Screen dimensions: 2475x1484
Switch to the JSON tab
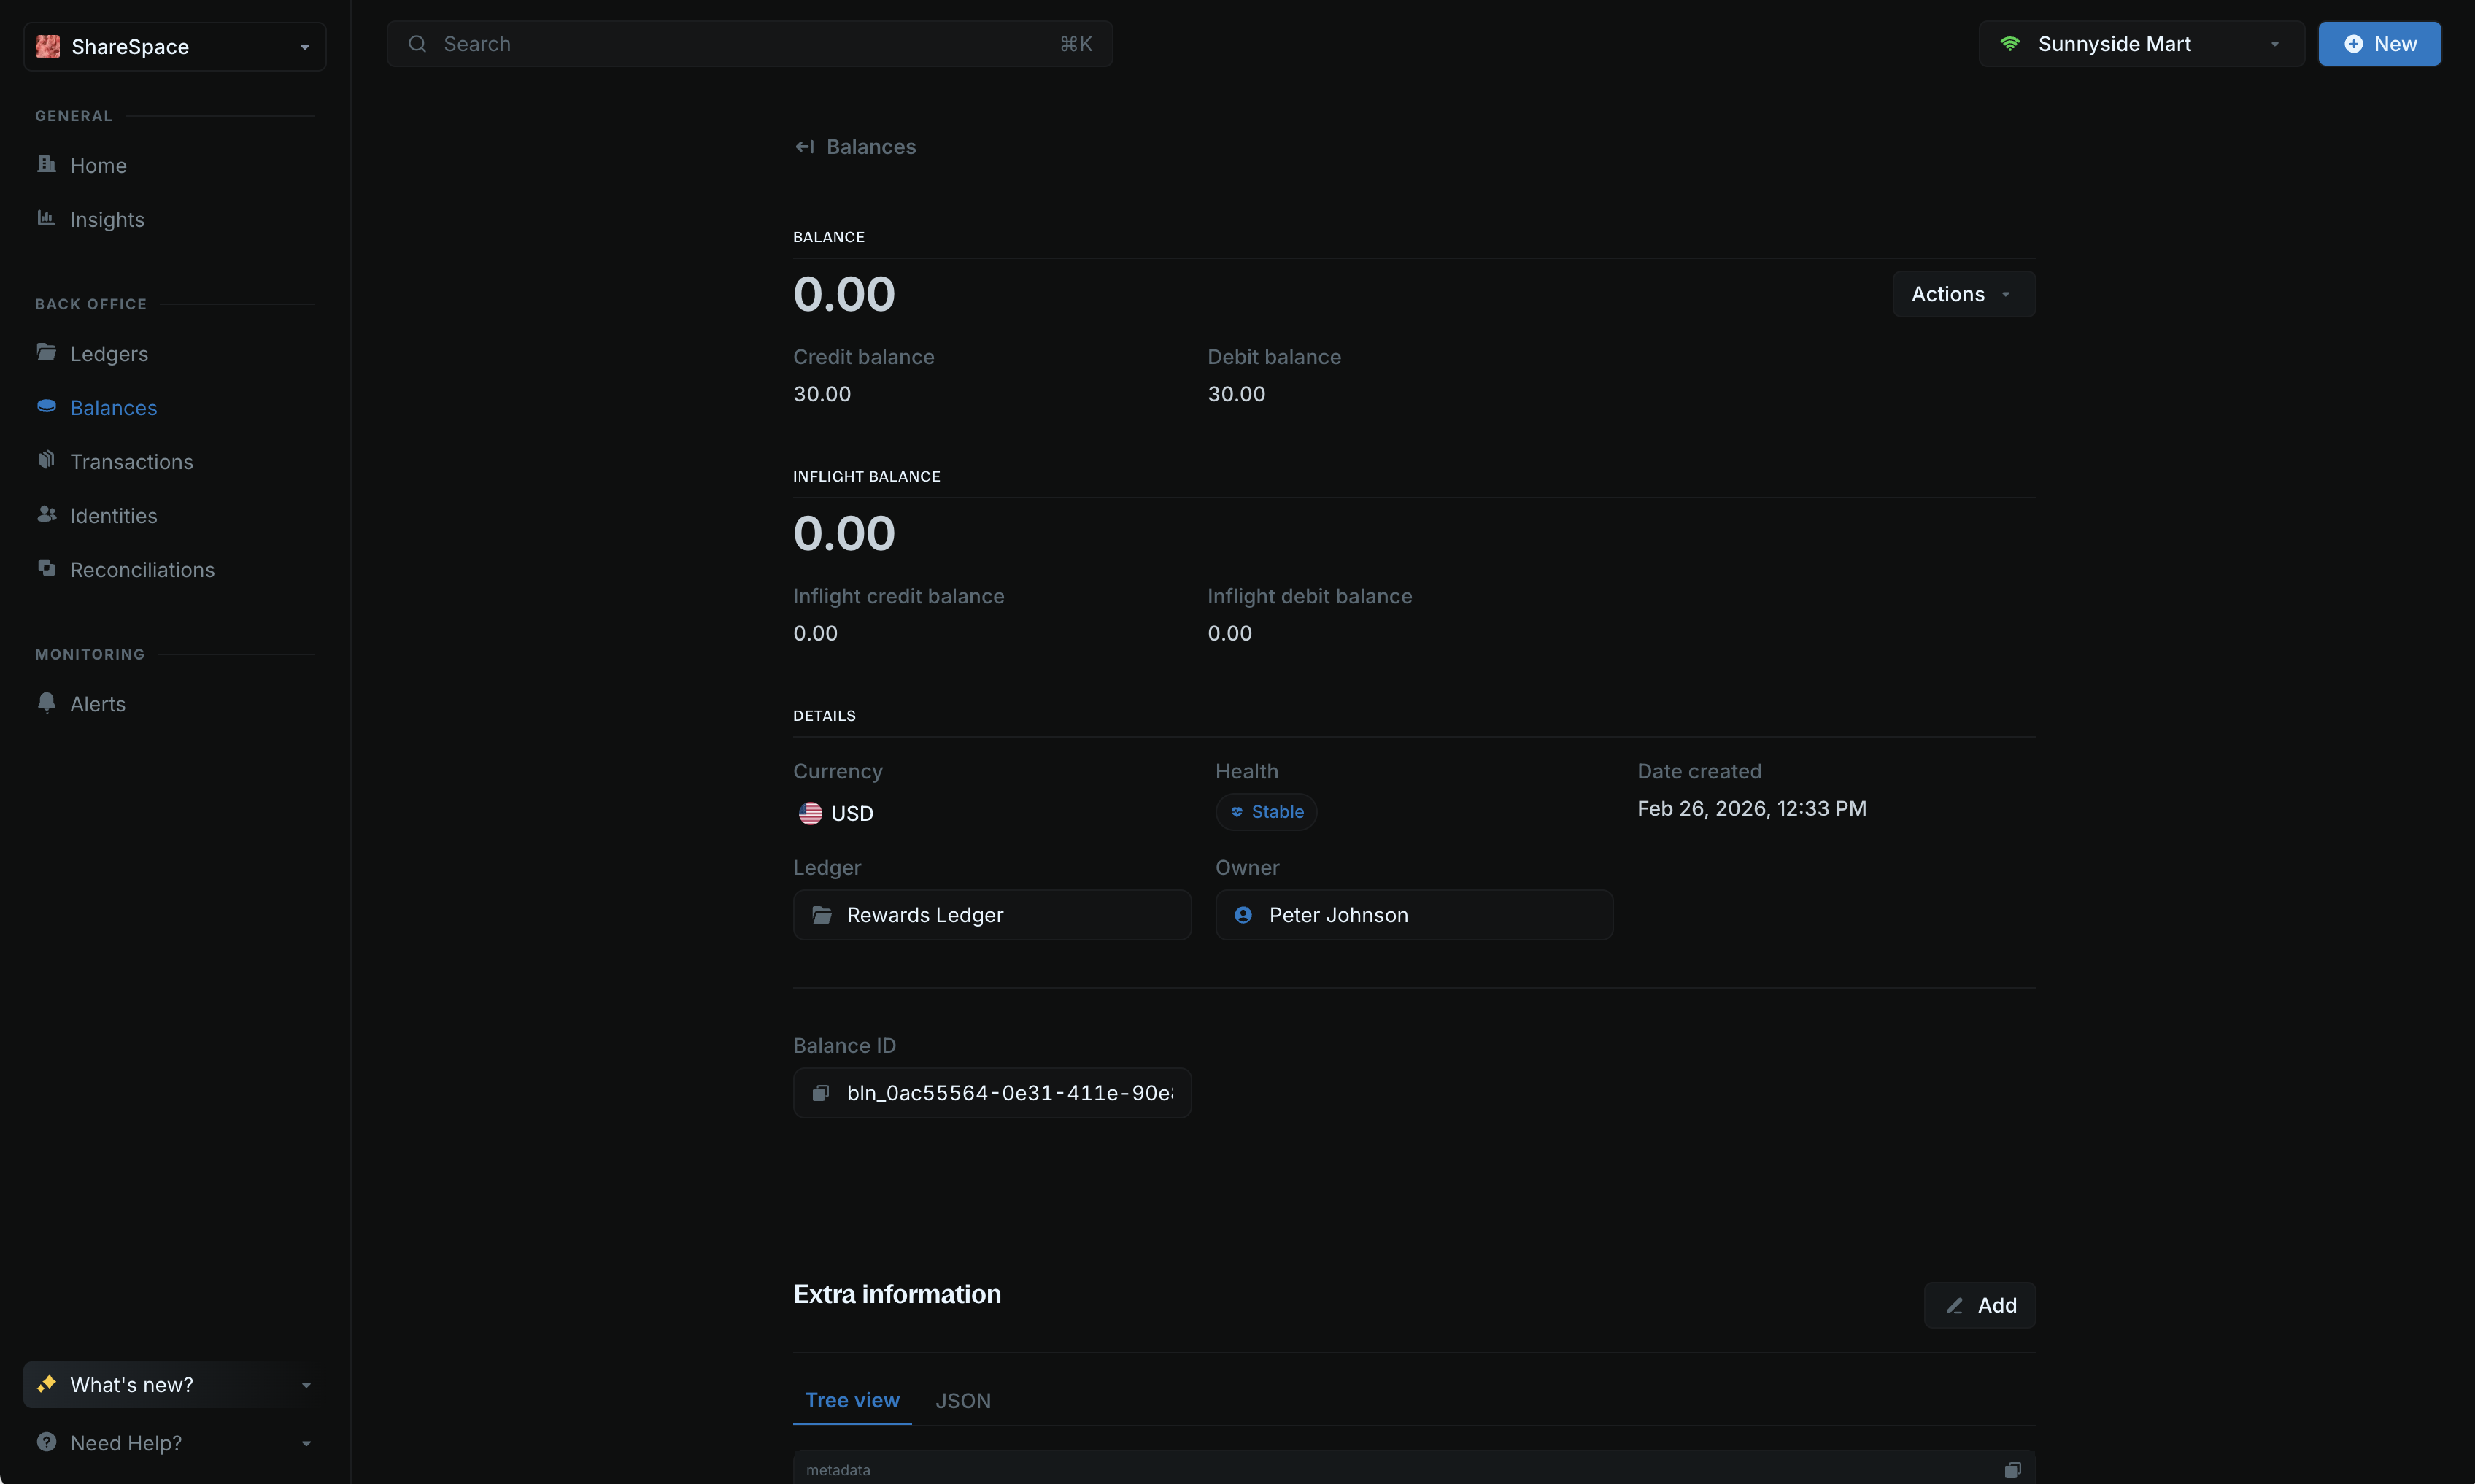962,1400
